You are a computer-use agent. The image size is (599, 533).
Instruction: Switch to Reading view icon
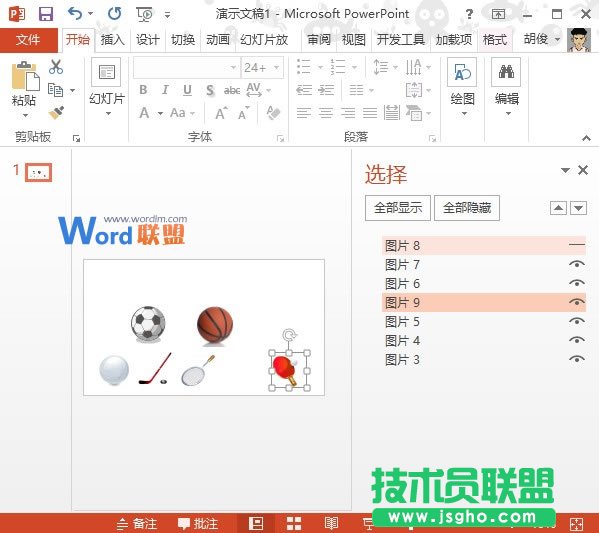(x=331, y=523)
